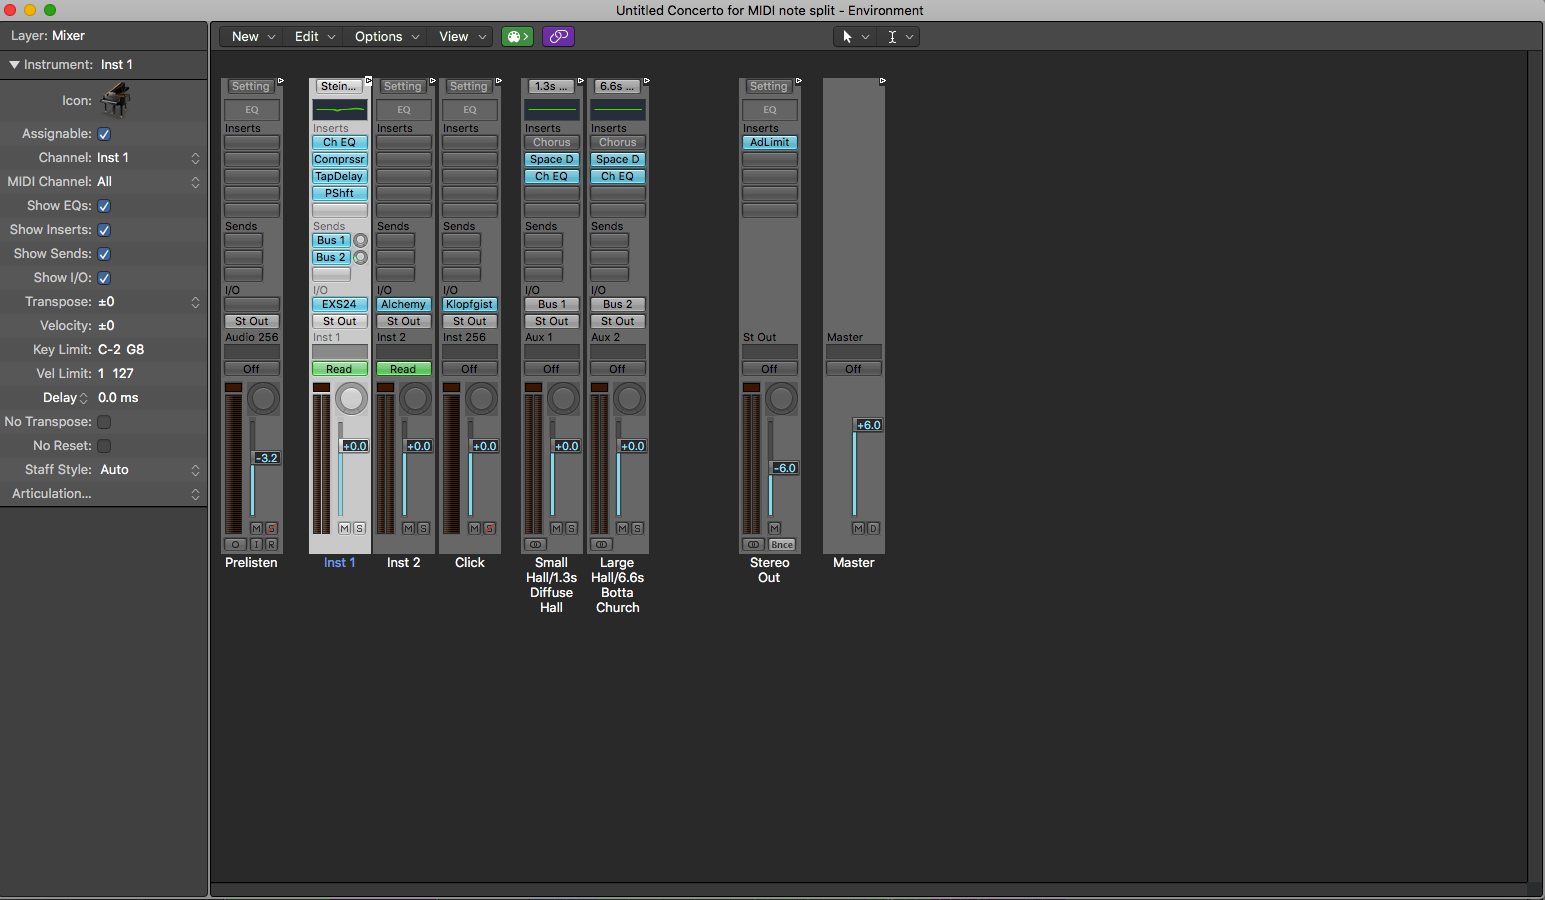Click the green MIDI Out toggle button
Screen dimensions: 1545x900
point(517,37)
